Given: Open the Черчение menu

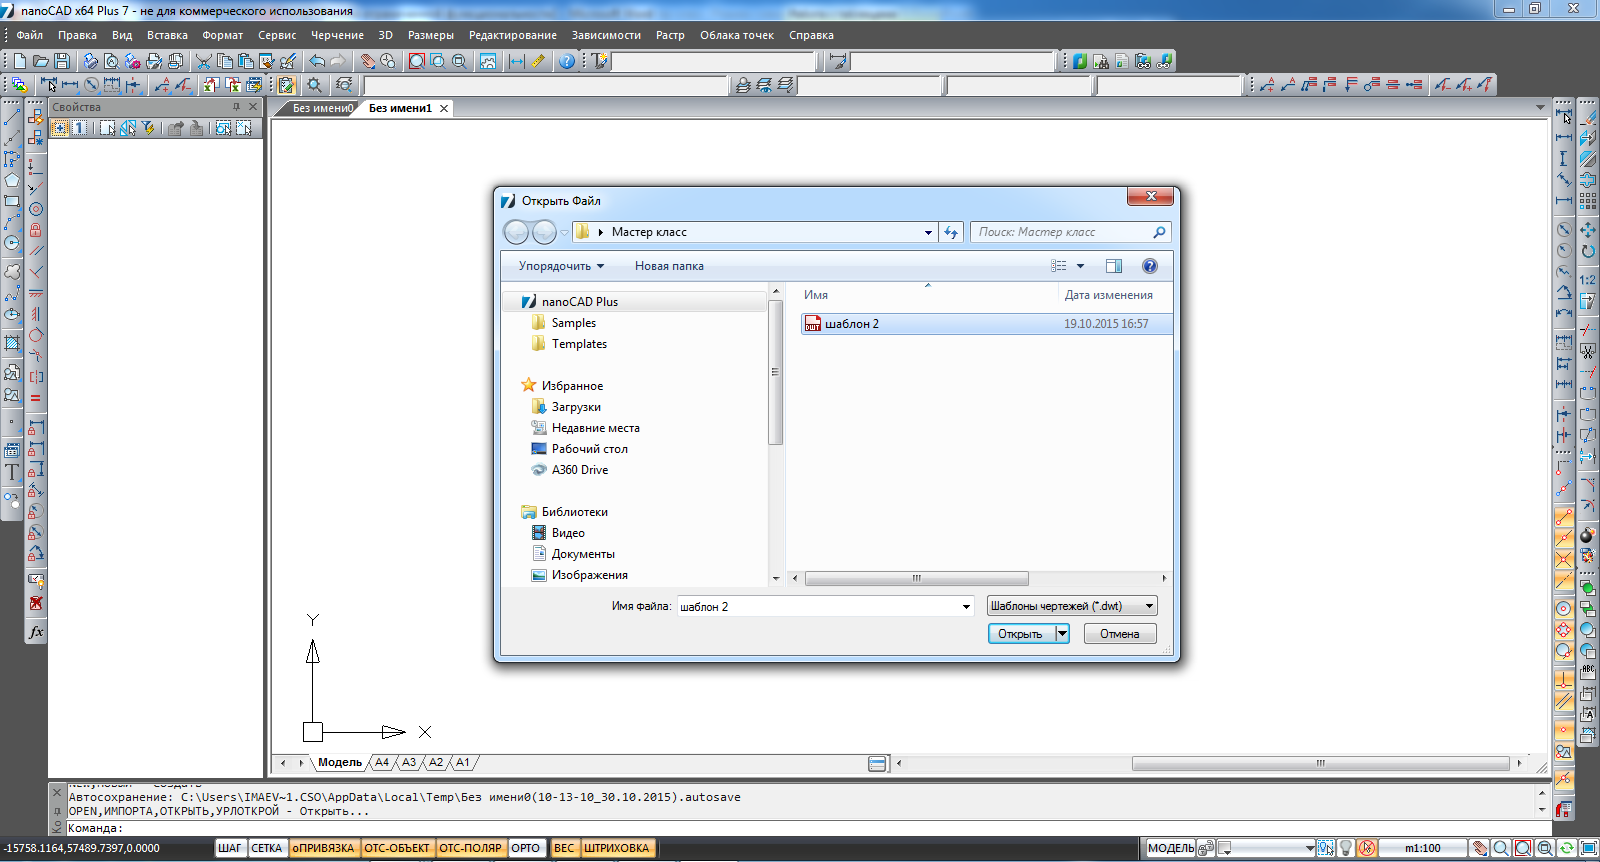Looking at the screenshot, I should [337, 35].
